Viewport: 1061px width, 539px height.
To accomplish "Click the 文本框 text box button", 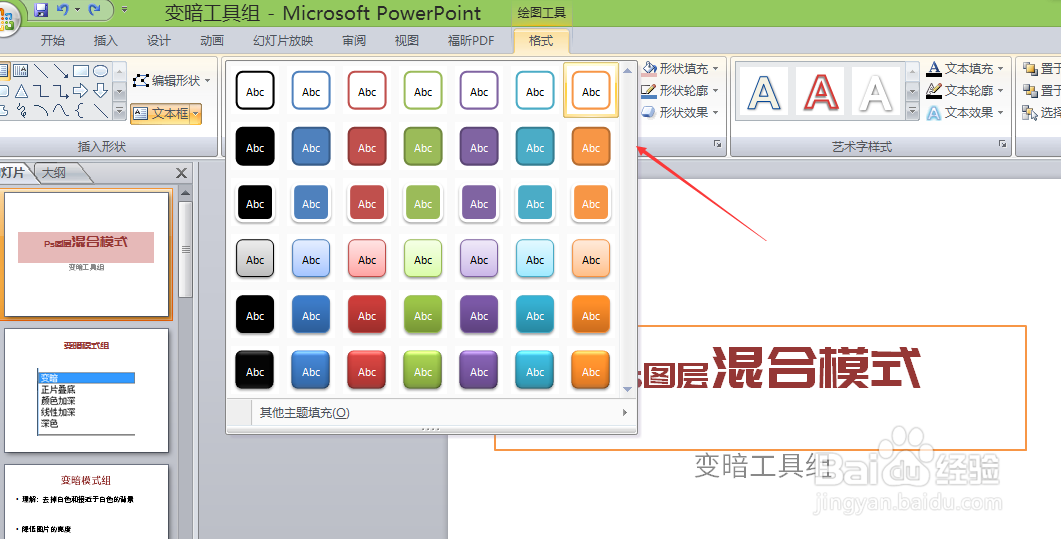I will 160,114.
